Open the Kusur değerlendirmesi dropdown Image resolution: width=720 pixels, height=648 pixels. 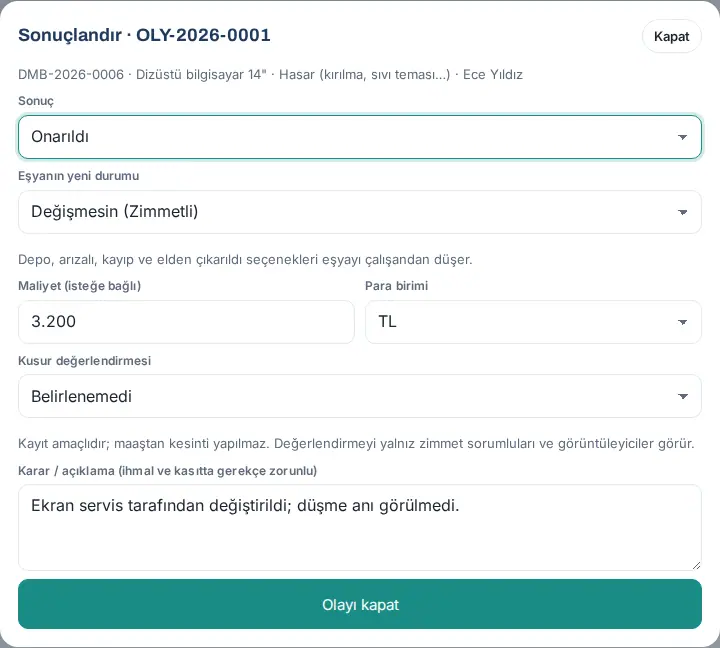click(360, 396)
